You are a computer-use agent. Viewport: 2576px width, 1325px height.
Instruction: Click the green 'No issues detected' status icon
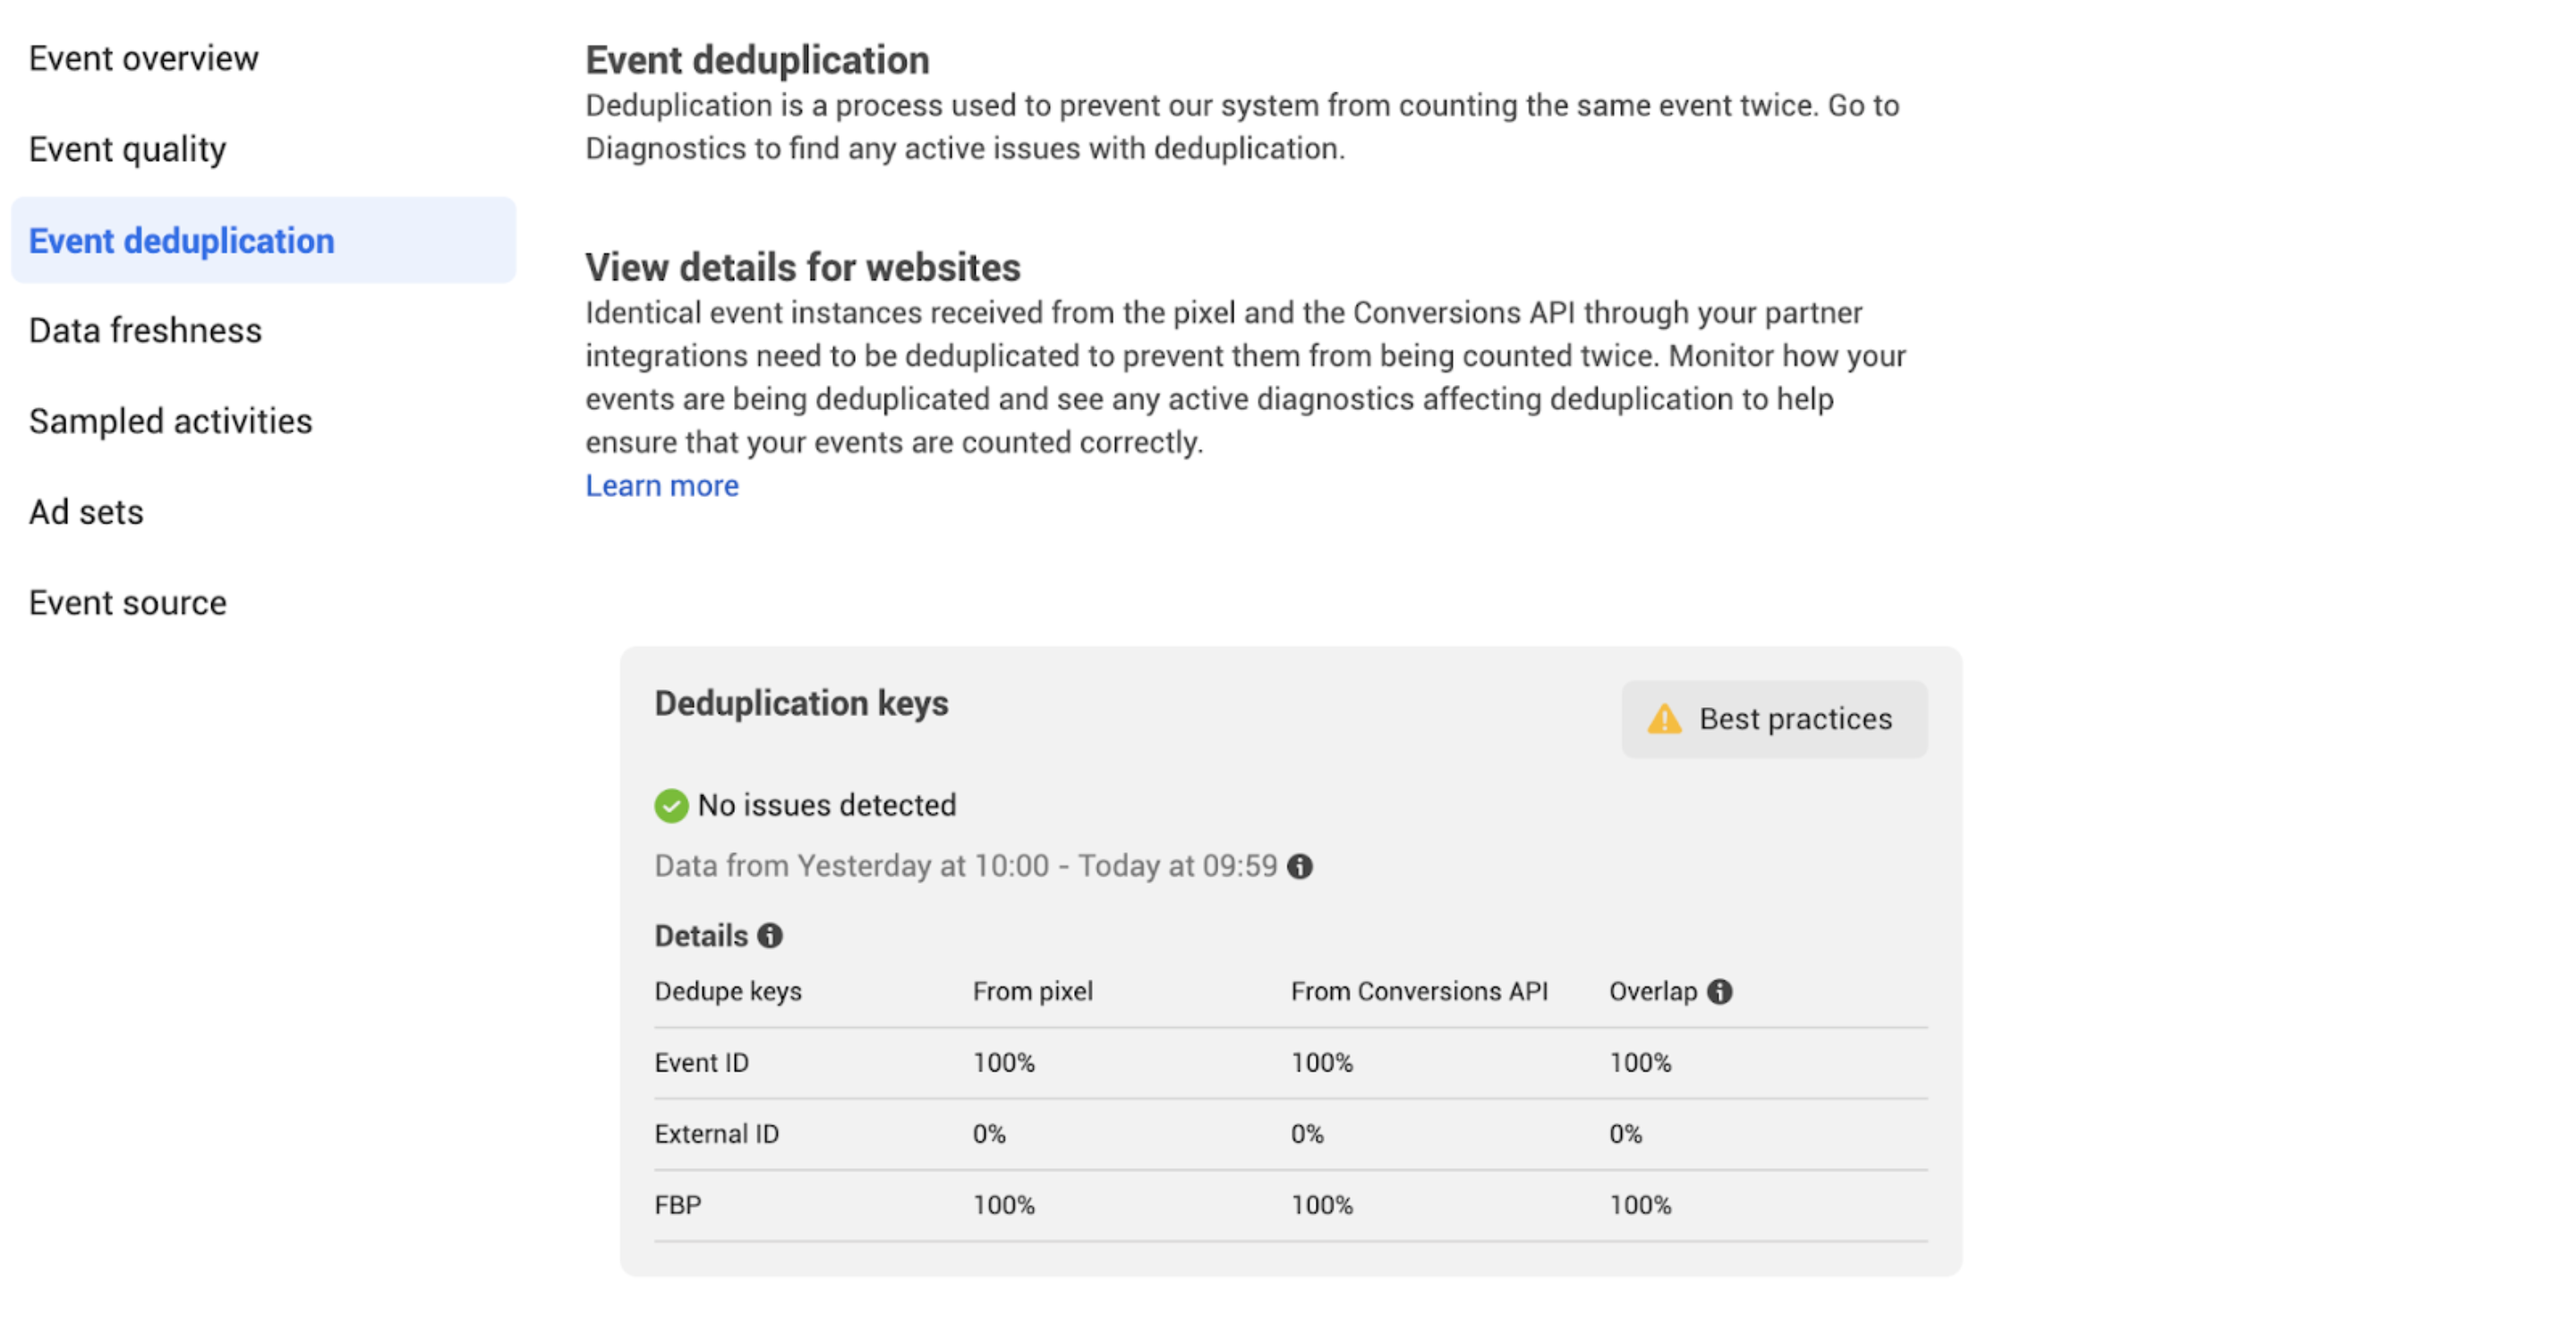669,805
